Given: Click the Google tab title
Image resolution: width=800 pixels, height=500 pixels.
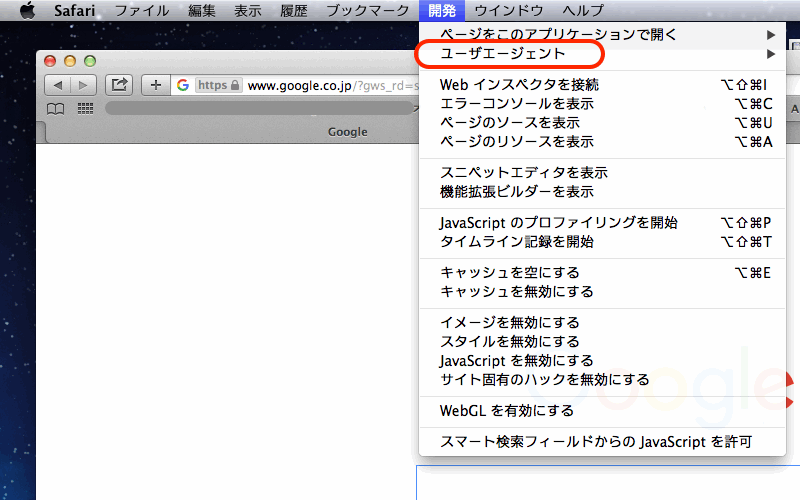Looking at the screenshot, I should pyautogui.click(x=347, y=131).
